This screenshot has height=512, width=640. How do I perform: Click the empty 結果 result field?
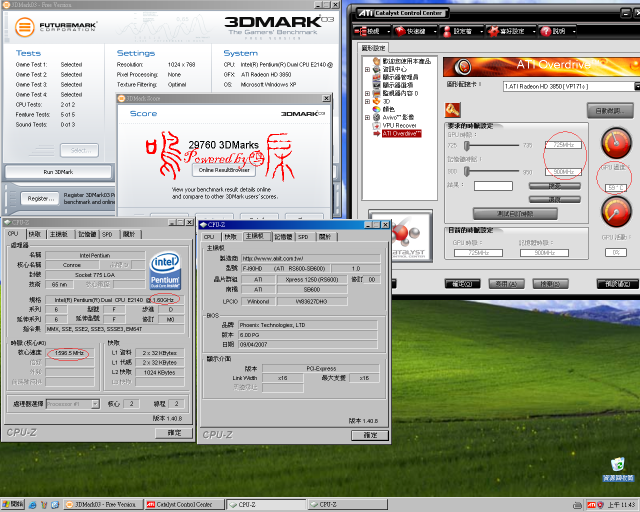click(x=493, y=186)
